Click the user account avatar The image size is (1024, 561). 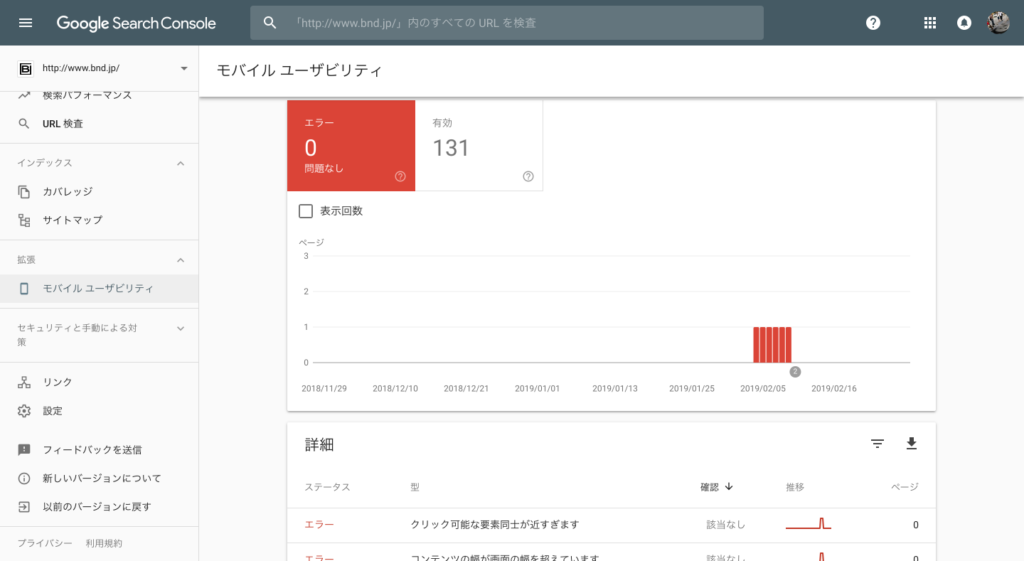point(998,23)
